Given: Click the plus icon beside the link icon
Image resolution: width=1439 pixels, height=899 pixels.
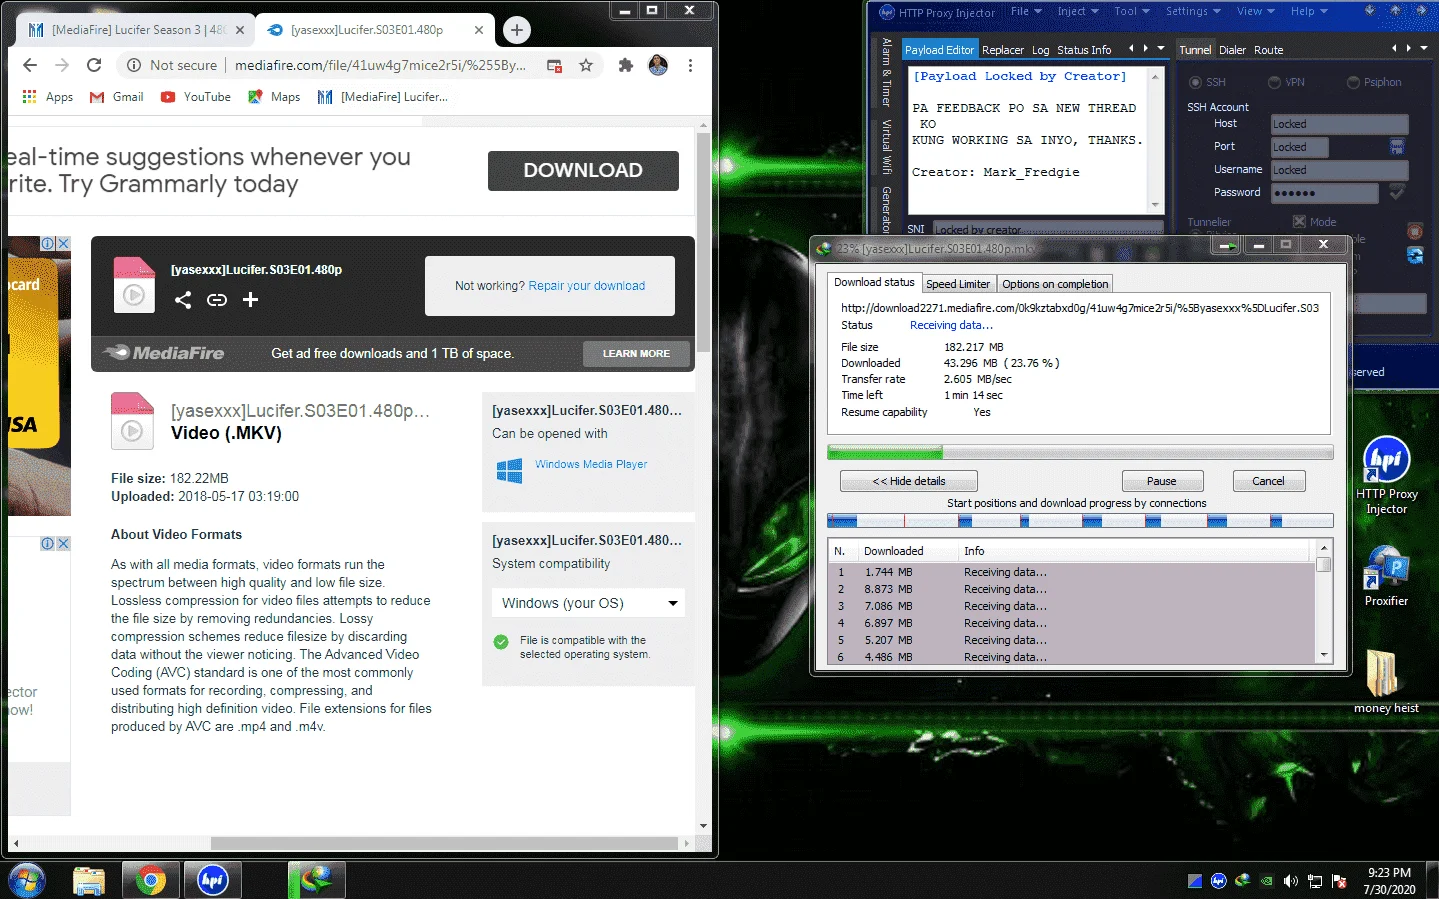Looking at the screenshot, I should 250,299.
